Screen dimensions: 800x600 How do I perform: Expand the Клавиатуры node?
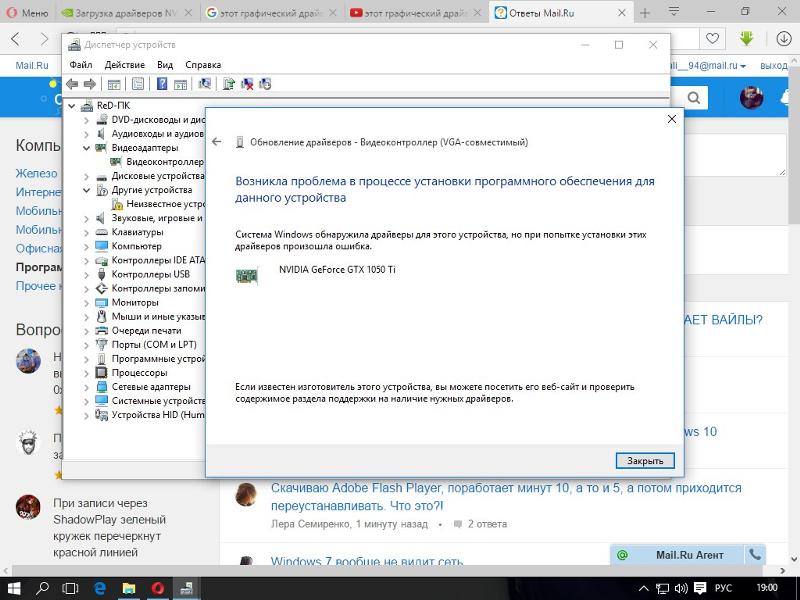86,232
